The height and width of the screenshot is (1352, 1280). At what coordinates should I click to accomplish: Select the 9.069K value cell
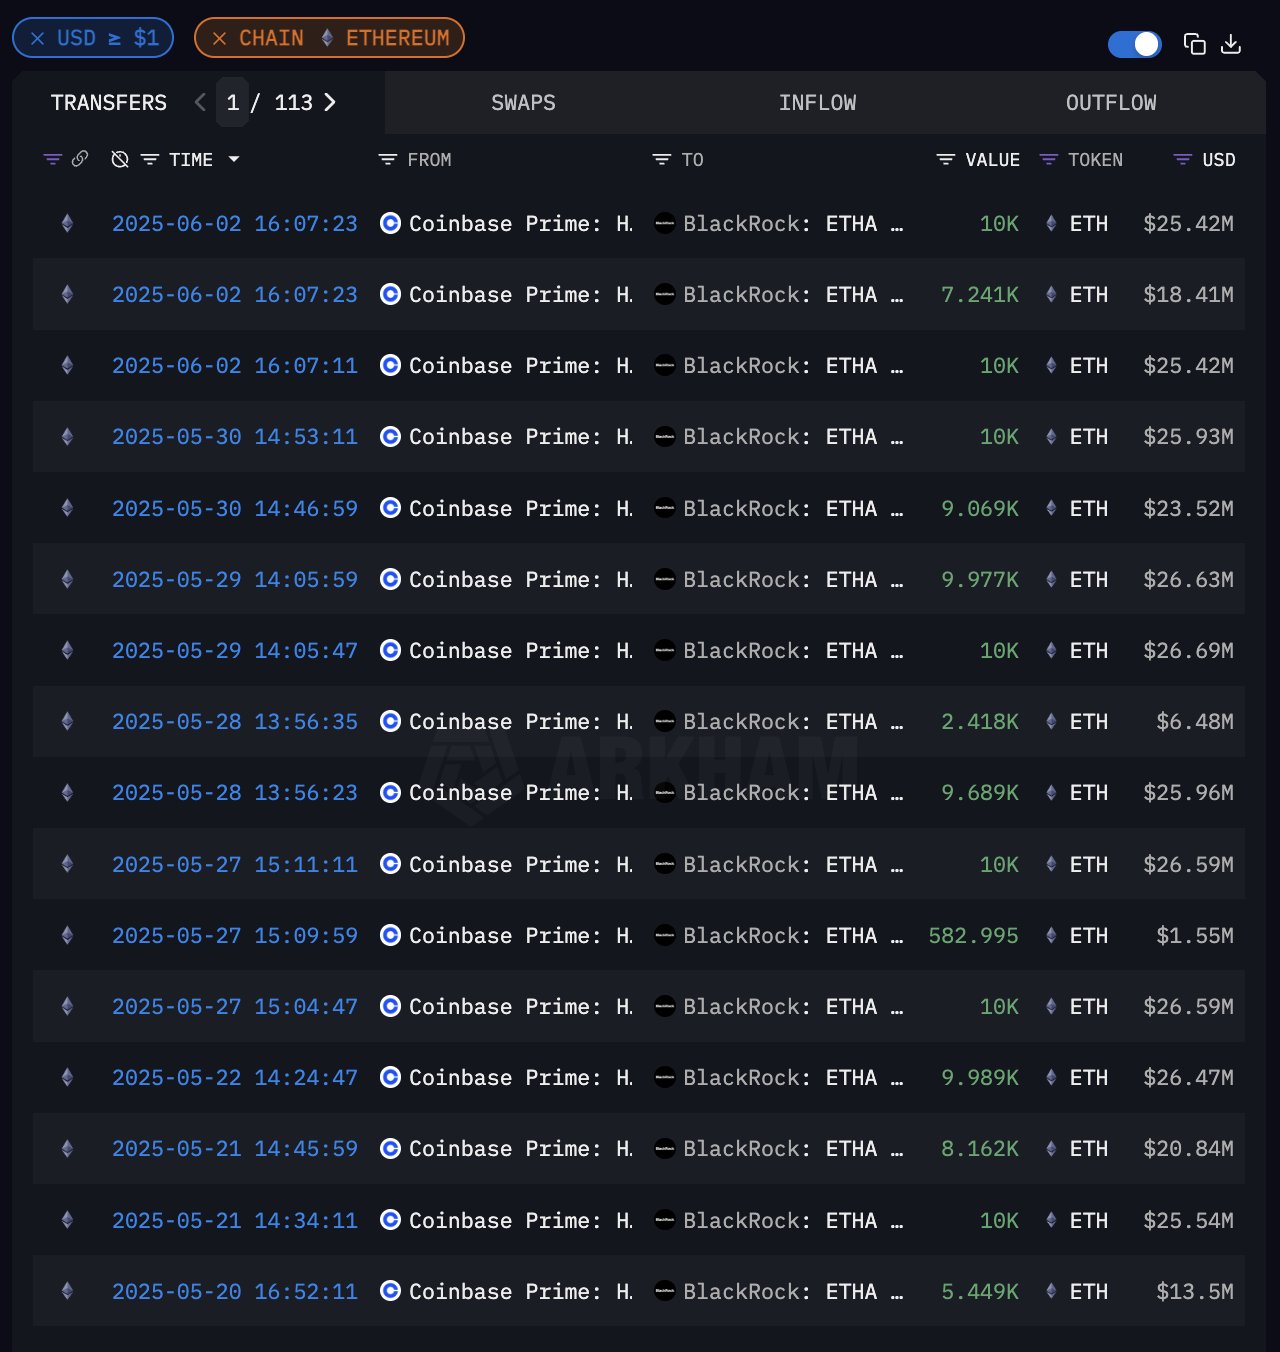[979, 509]
